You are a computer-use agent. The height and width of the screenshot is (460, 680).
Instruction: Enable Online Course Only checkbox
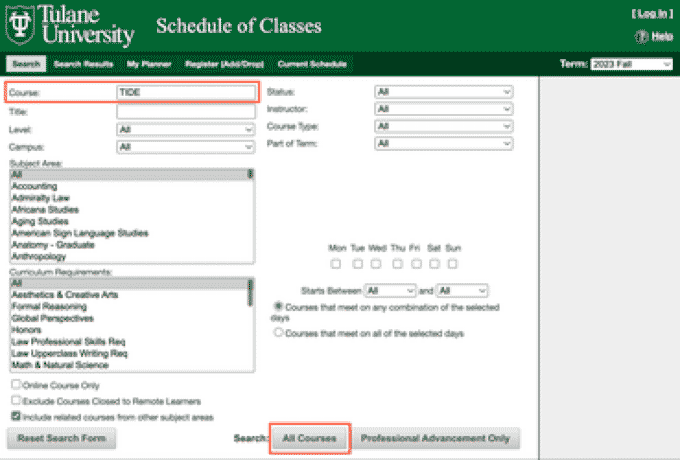coord(16,384)
